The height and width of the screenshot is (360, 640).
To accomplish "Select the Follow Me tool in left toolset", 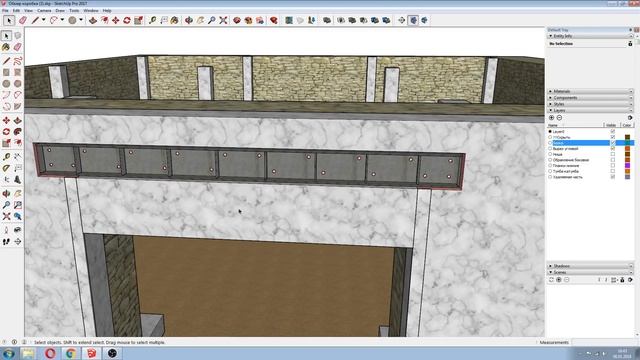I will pos(18,132).
